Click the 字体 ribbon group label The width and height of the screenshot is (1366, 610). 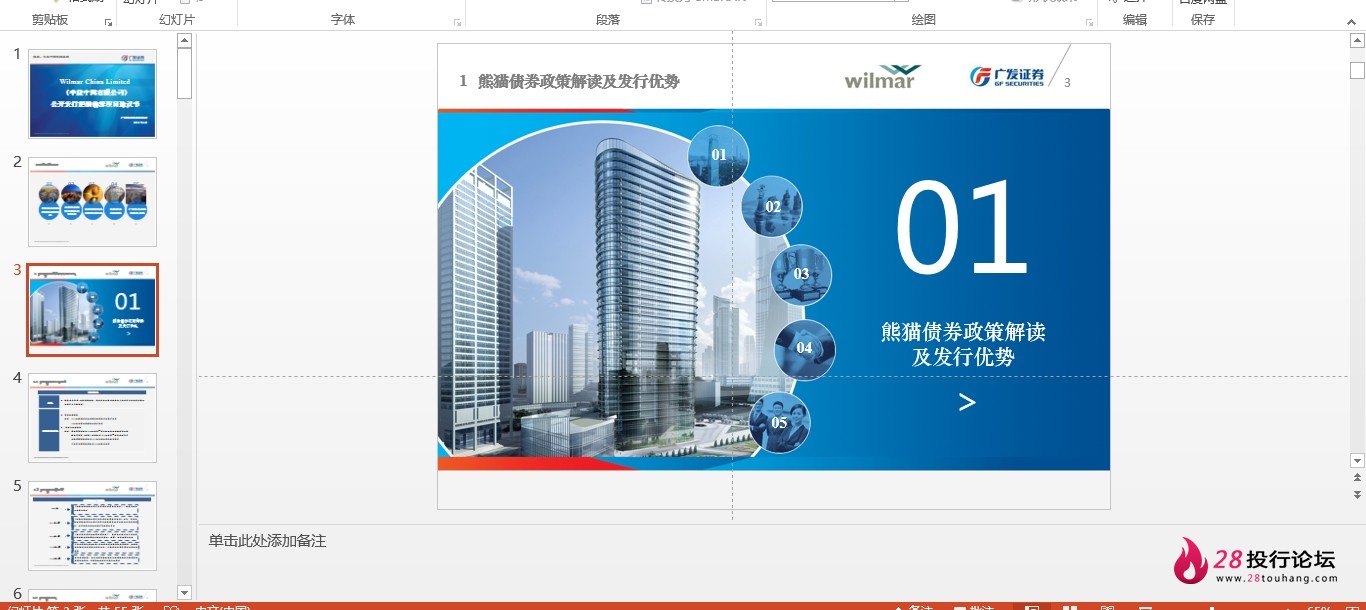coord(343,20)
